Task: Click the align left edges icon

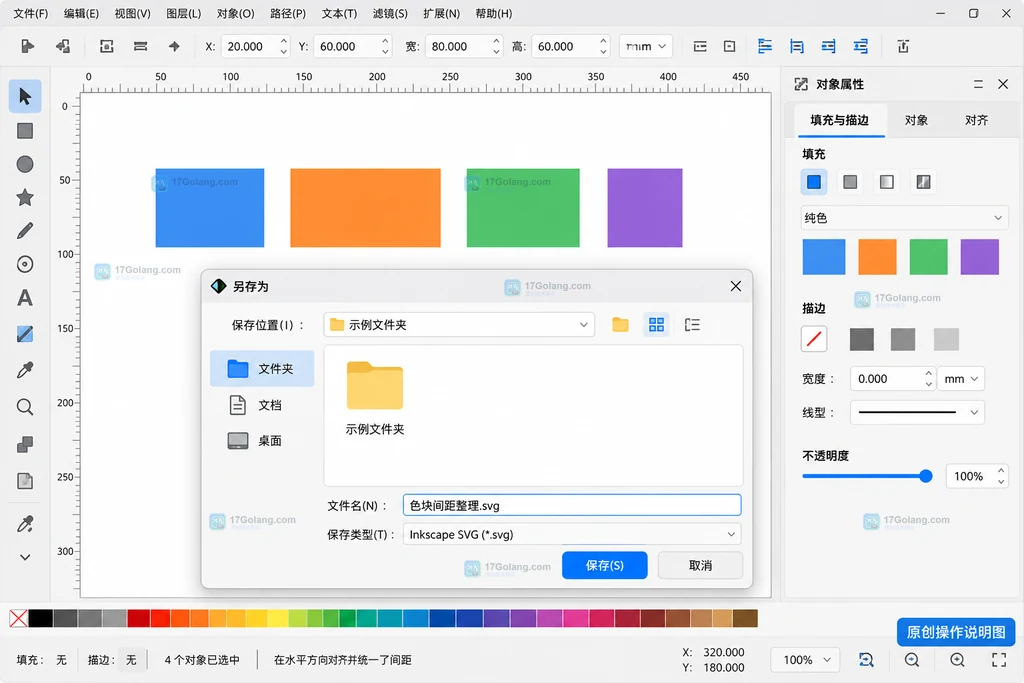Action: coord(765,46)
